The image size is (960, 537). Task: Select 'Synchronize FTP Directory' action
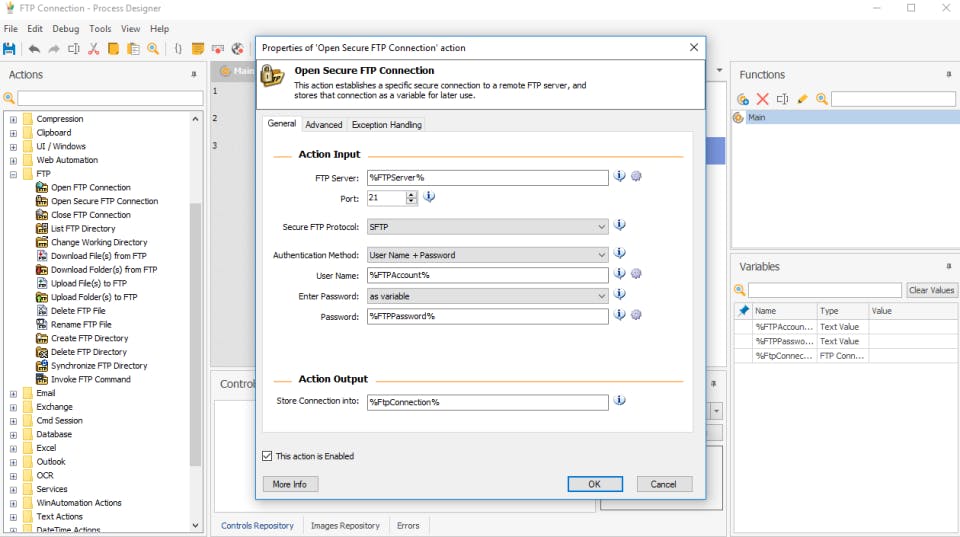(x=99, y=366)
